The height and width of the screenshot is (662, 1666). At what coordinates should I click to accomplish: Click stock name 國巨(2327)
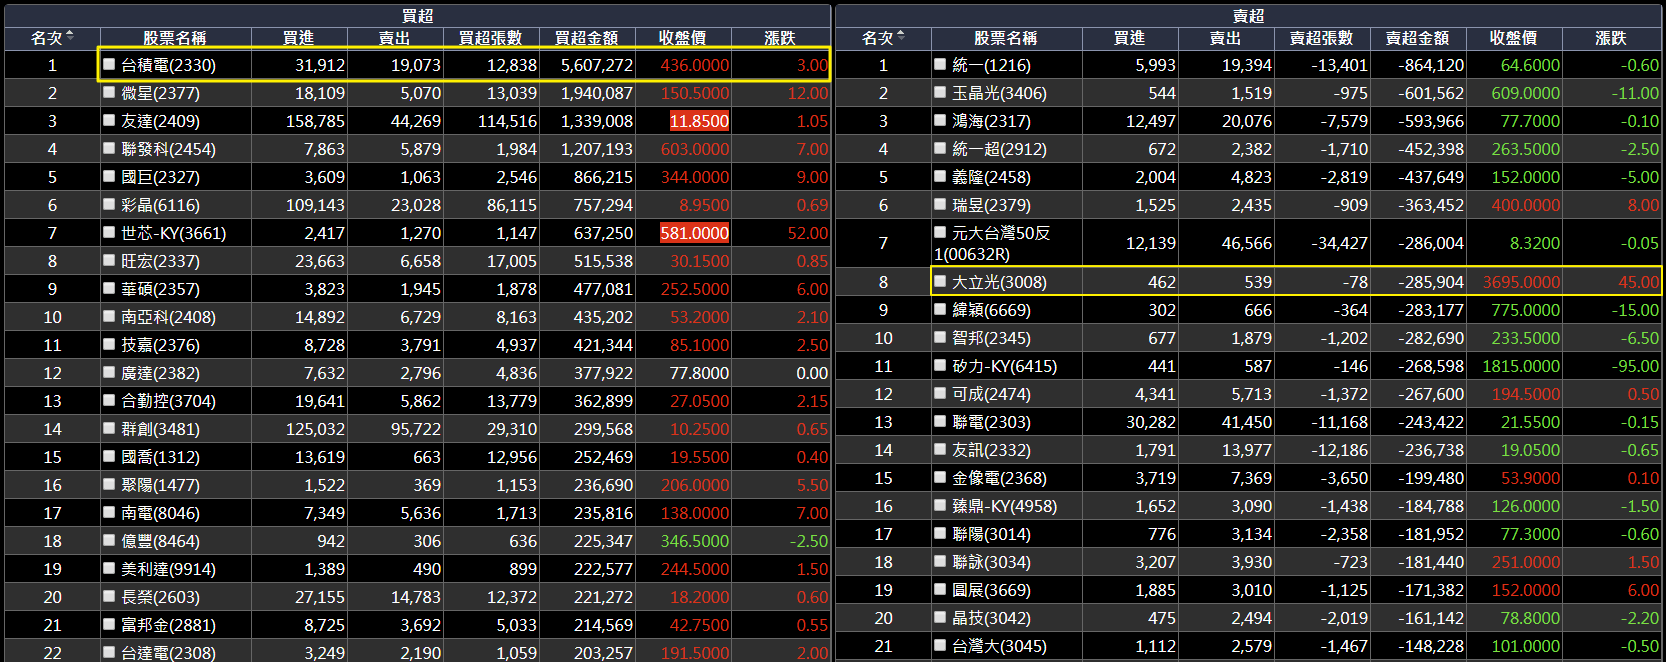pos(160,177)
